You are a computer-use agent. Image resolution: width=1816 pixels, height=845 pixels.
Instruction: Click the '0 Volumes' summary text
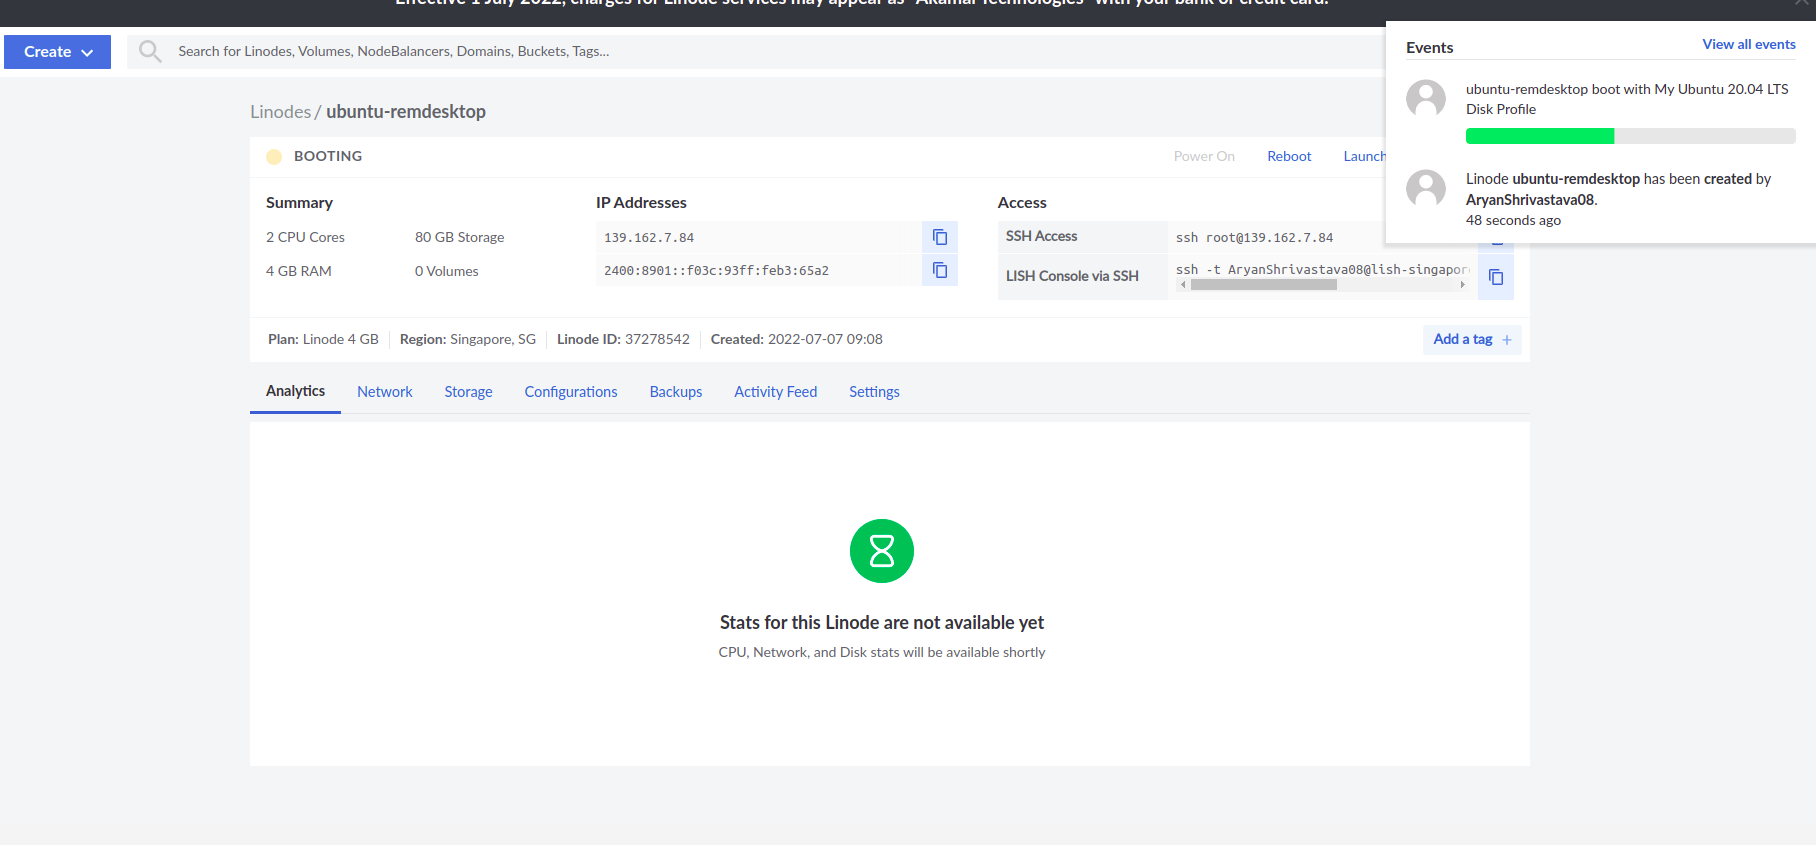point(447,271)
